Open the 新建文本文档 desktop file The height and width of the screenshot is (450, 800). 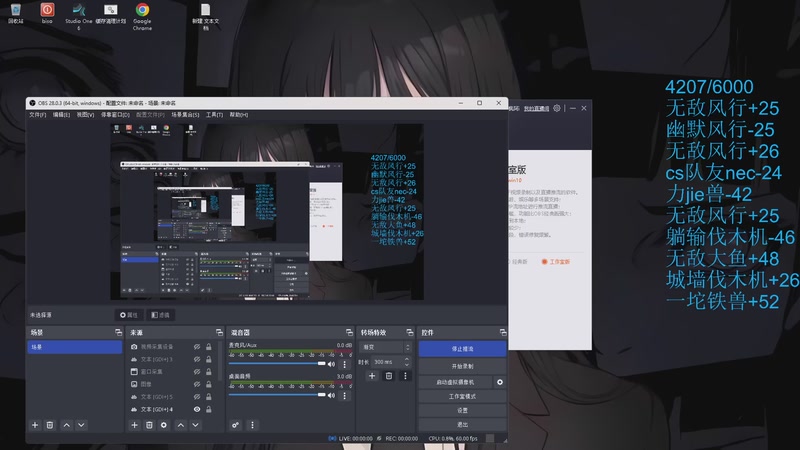(x=205, y=16)
